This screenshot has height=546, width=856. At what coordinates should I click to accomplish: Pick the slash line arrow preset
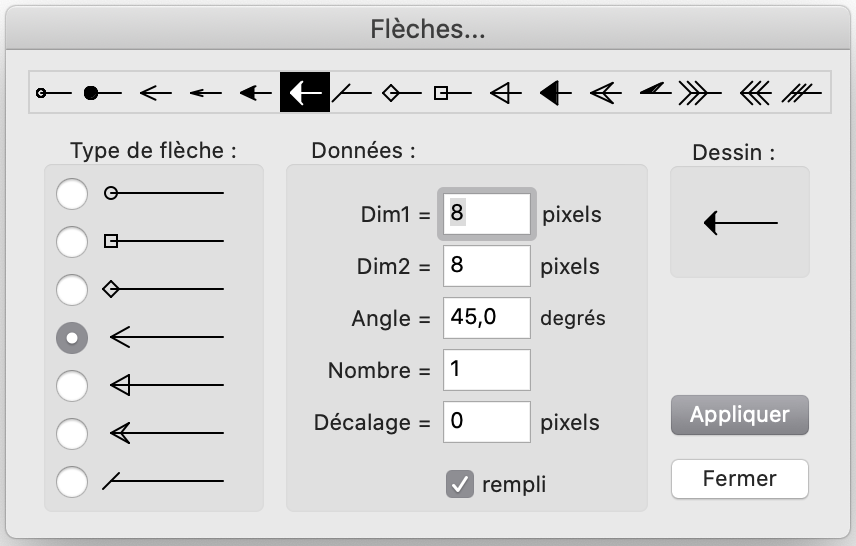point(352,93)
